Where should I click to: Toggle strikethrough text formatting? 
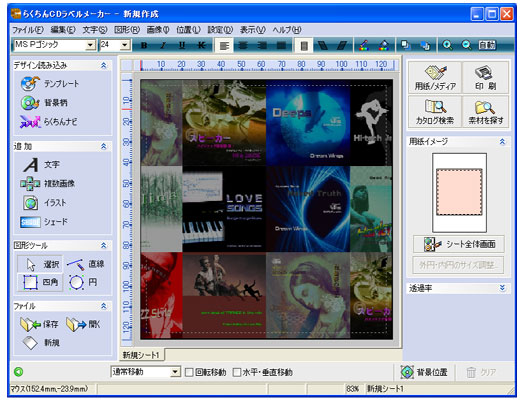click(201, 45)
